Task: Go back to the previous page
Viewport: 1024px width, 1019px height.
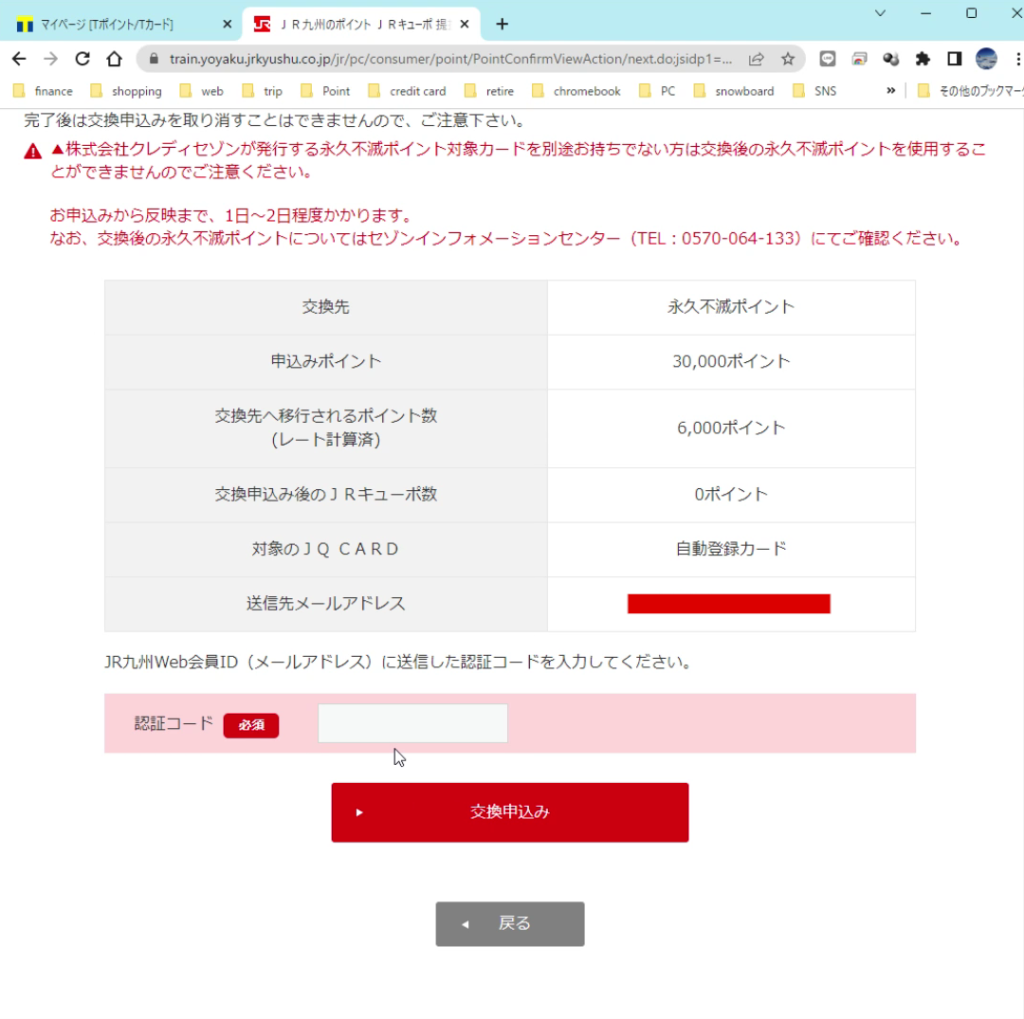Action: click(x=19, y=59)
